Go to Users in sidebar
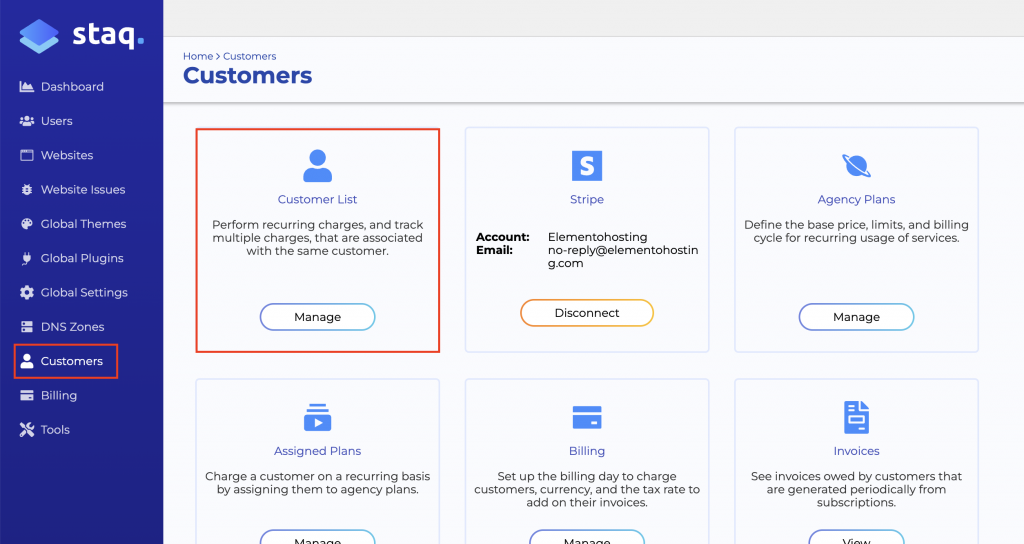This screenshot has height=544, width=1024. coord(56,121)
